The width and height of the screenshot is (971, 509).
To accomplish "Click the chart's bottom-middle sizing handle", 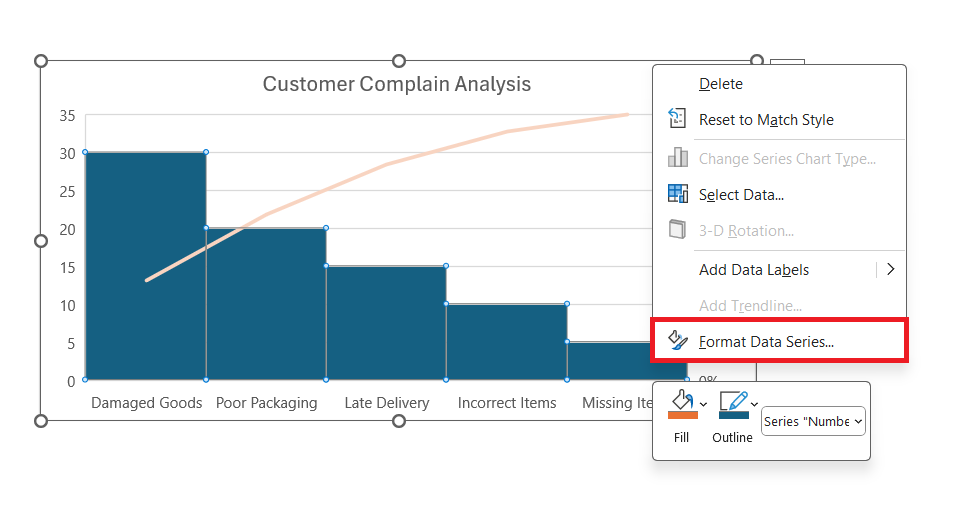I will pyautogui.click(x=399, y=421).
